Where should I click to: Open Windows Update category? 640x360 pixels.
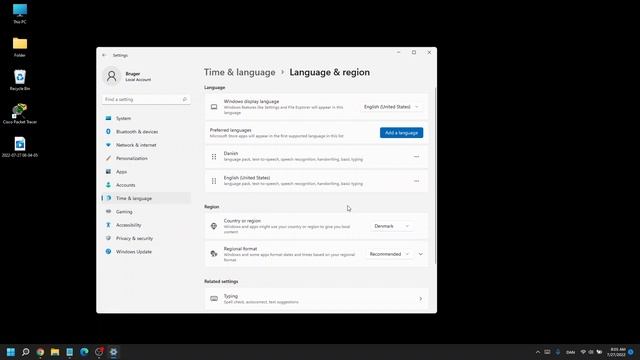[x=146, y=251]
